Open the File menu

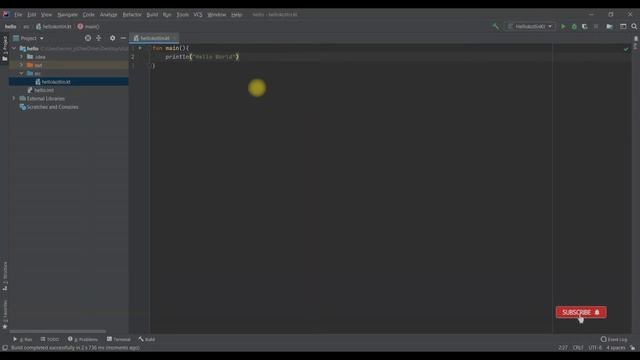click(18, 14)
